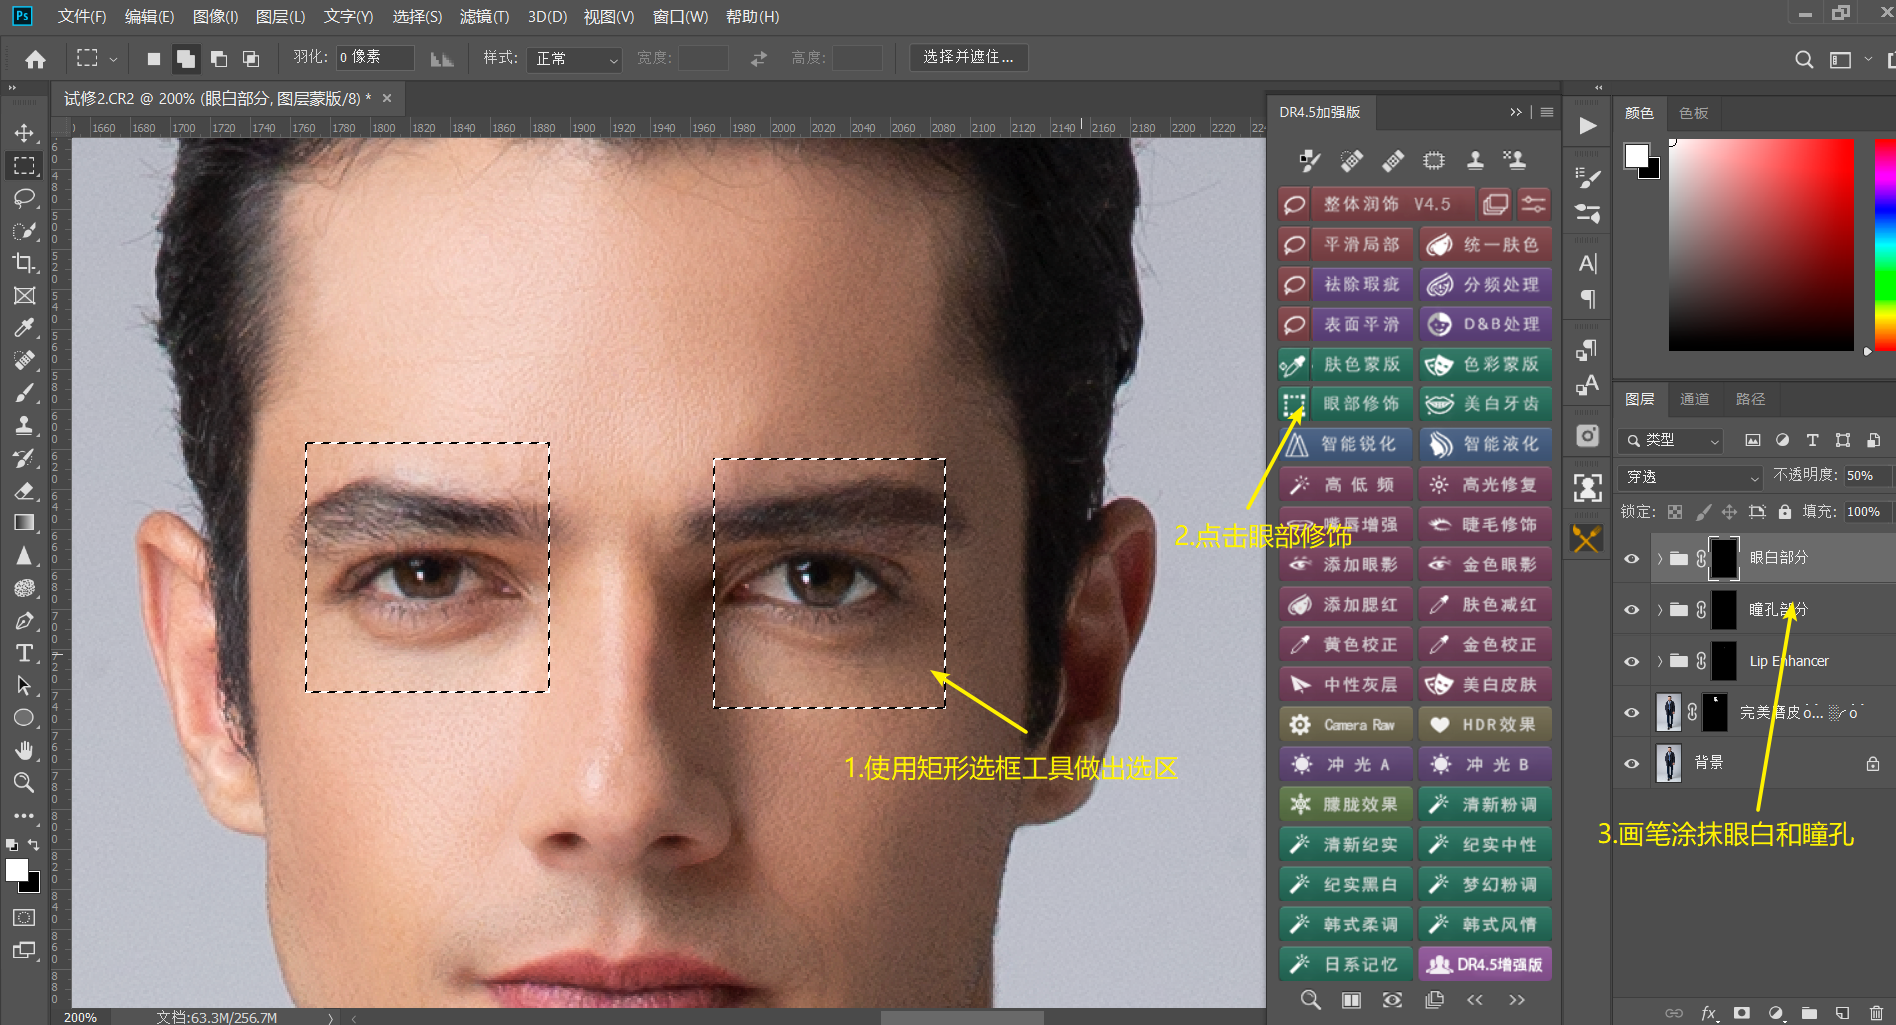
Task: Click the 背景 layer thumbnail
Action: (1668, 764)
